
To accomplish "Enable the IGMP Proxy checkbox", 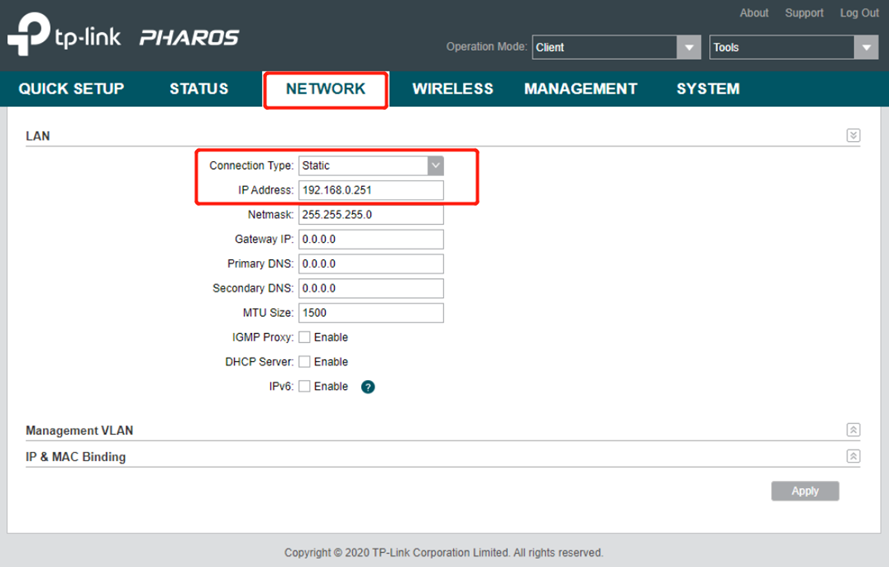I will pyautogui.click(x=304, y=337).
